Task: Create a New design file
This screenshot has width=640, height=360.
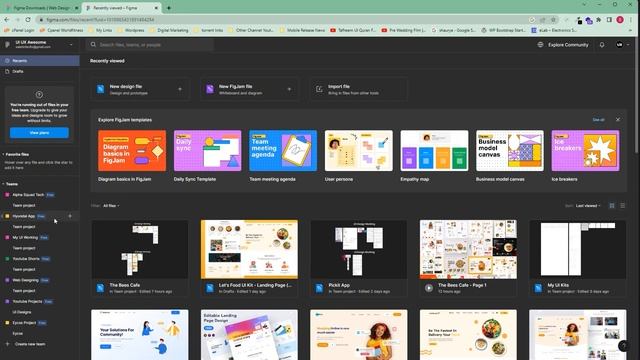Action: coord(140,89)
